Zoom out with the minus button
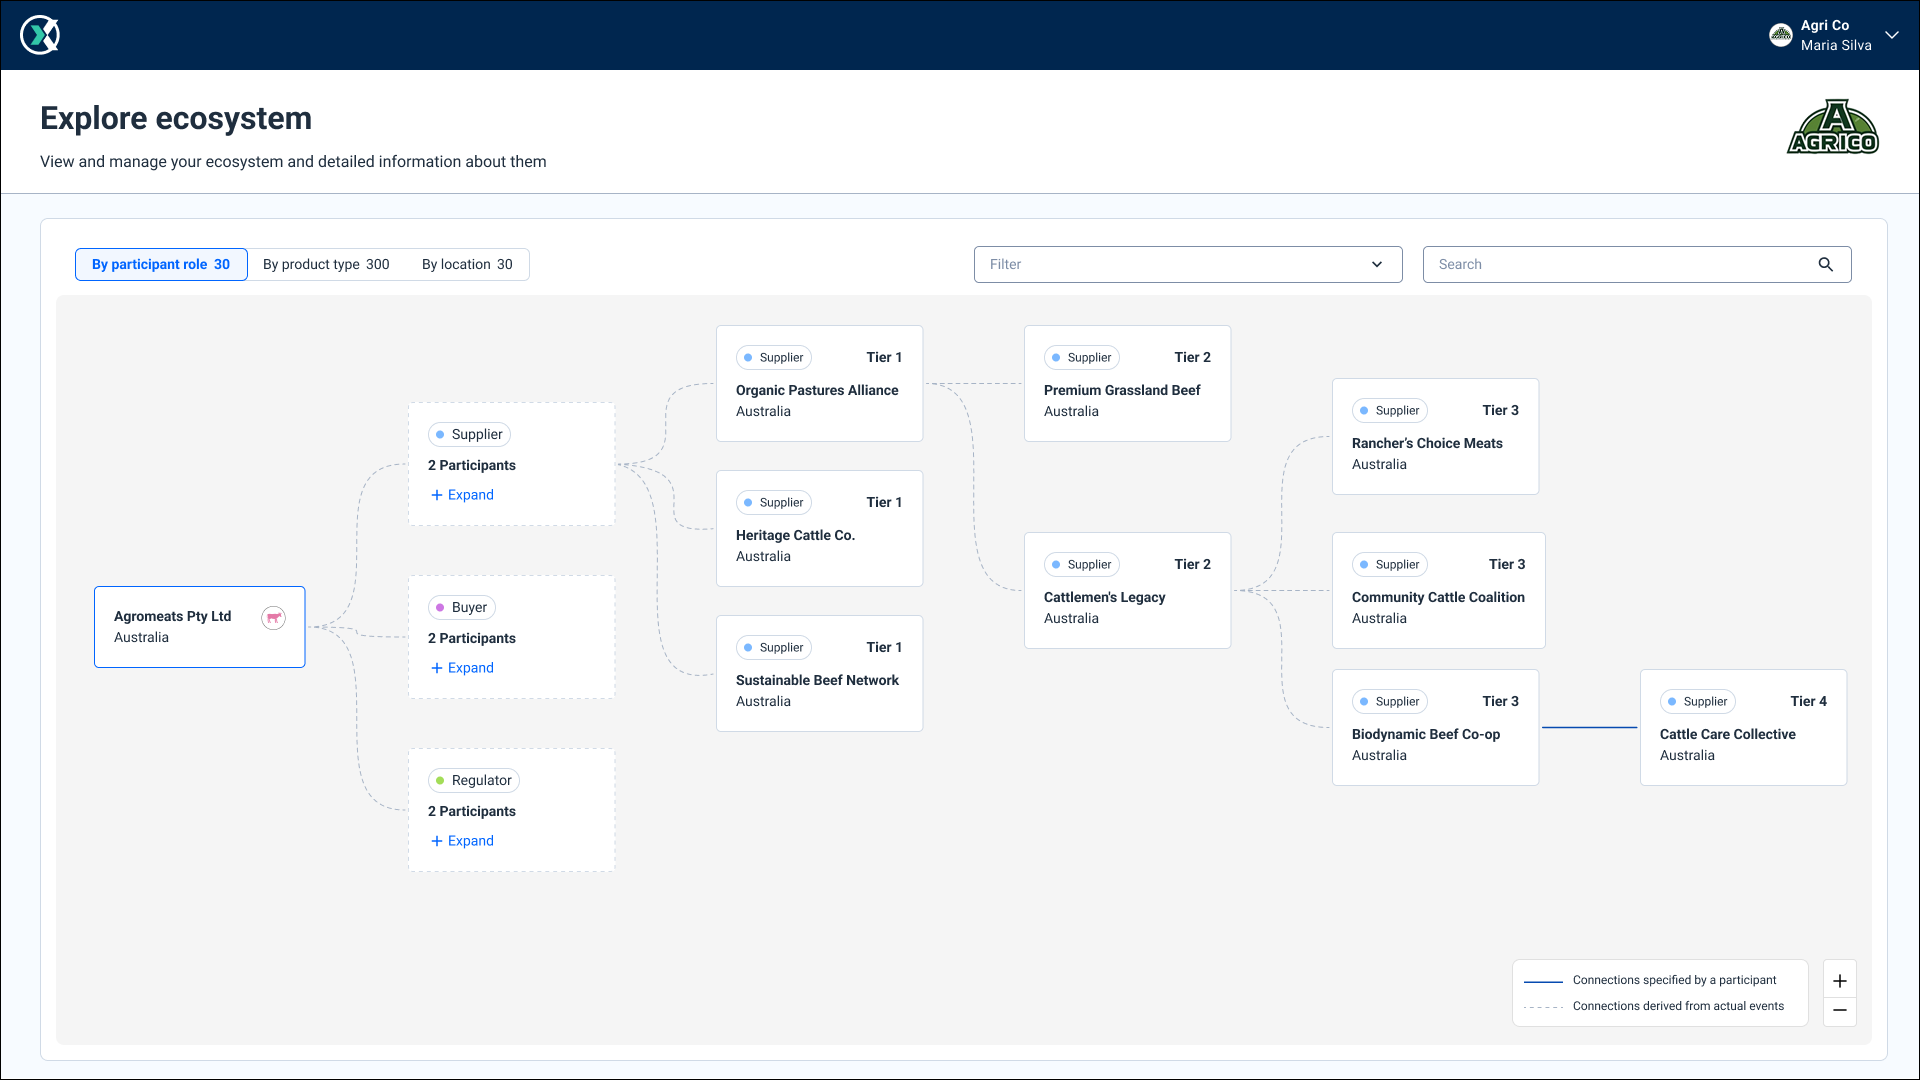The width and height of the screenshot is (1920, 1080). pos(1839,1010)
